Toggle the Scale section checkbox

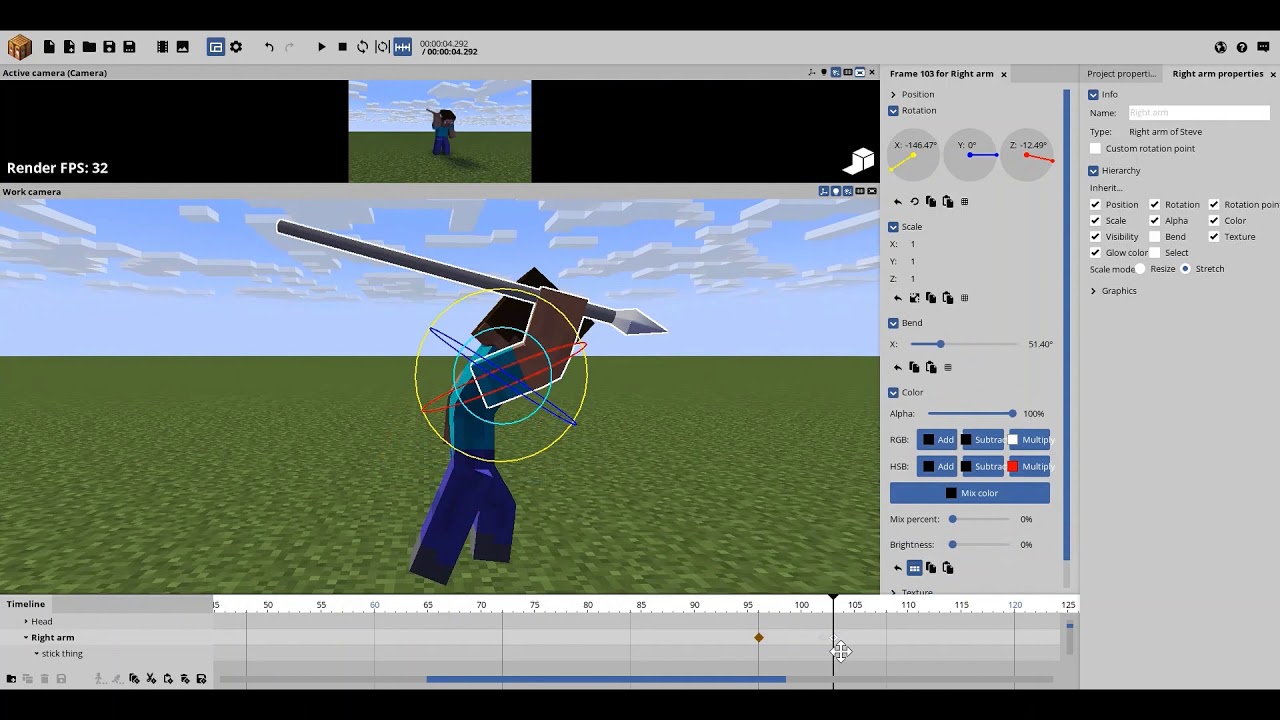[x=894, y=227]
